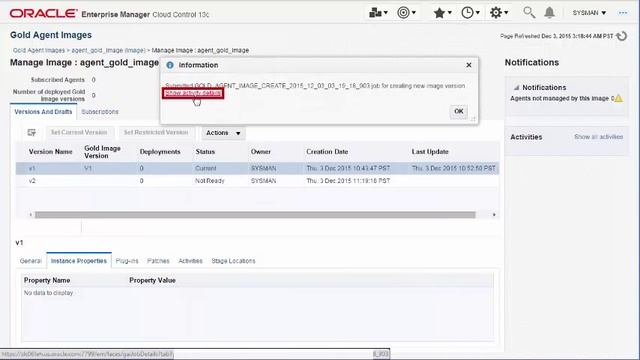
Task: Select the v2 version row
Action: pos(257,180)
